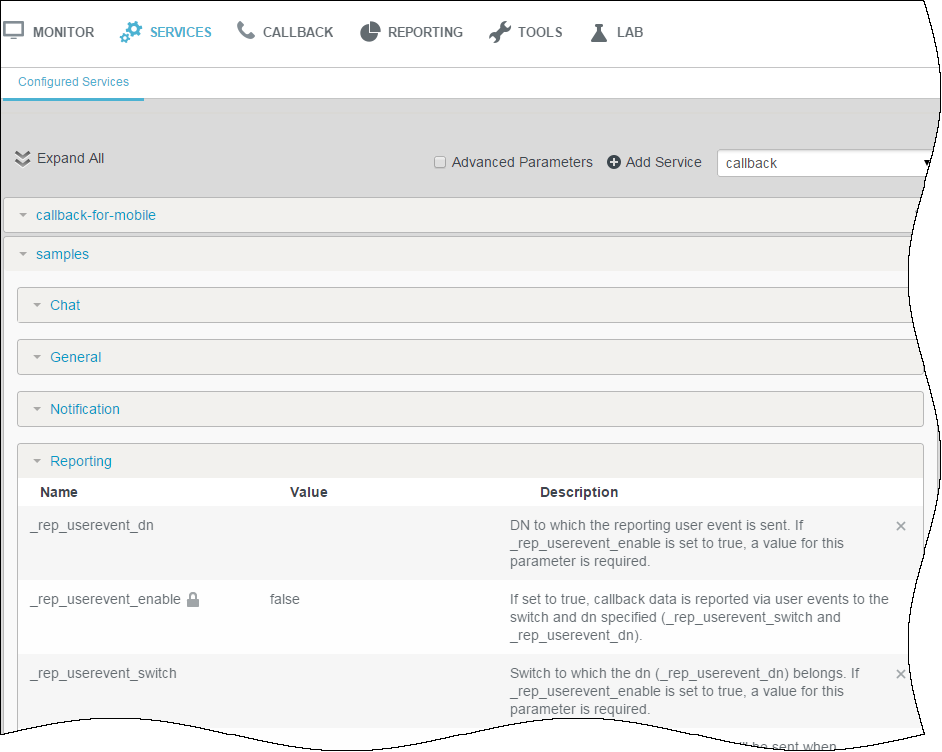The width and height of the screenshot is (942, 752).
Task: Expand the callback-for-mobile service
Action: click(95, 215)
